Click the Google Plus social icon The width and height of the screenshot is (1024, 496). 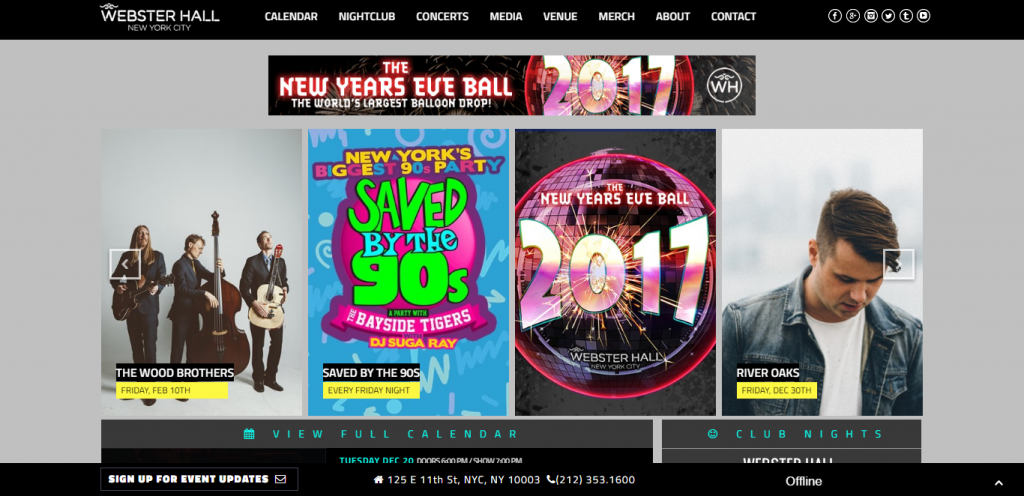tap(853, 16)
